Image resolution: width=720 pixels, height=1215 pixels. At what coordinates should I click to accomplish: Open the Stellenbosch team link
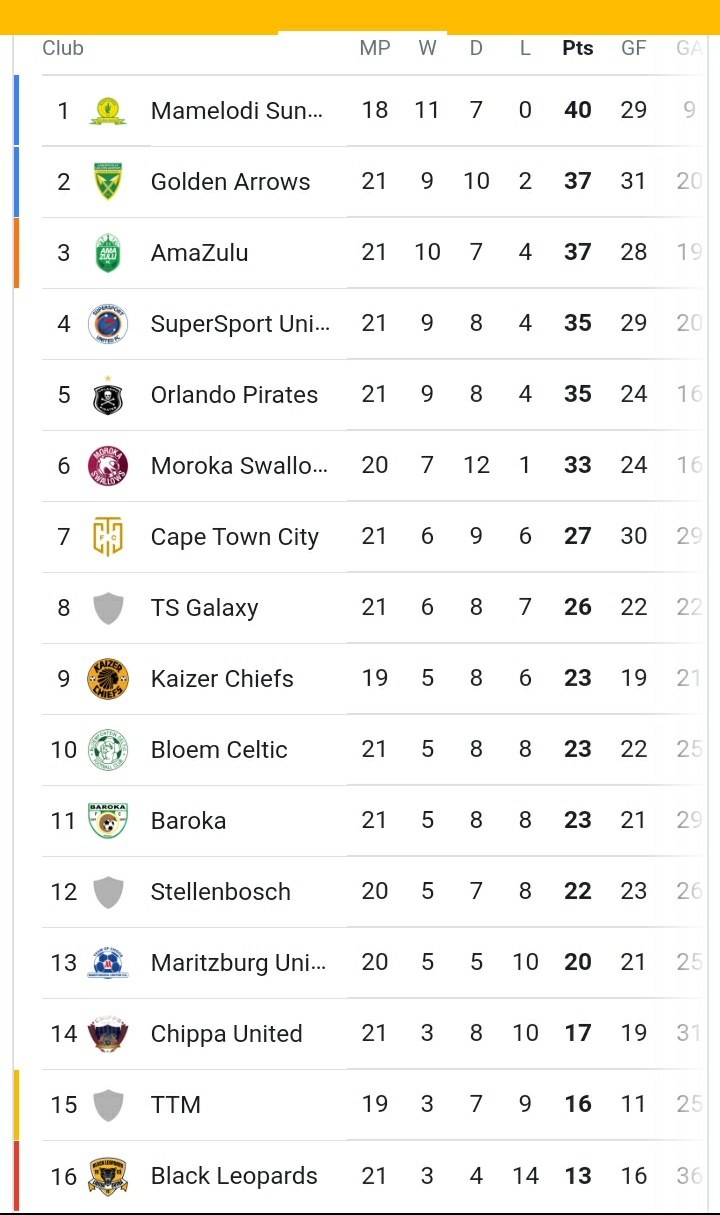(220, 892)
